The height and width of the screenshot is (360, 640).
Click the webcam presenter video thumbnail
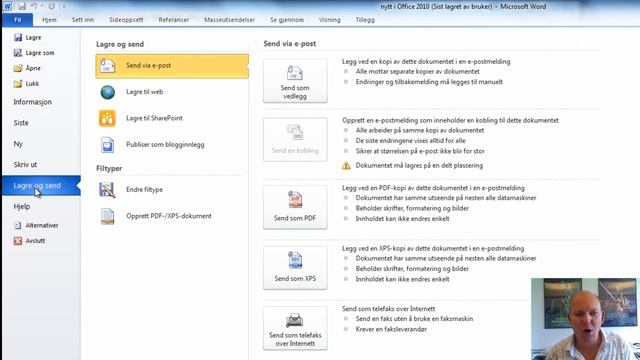pos(585,319)
